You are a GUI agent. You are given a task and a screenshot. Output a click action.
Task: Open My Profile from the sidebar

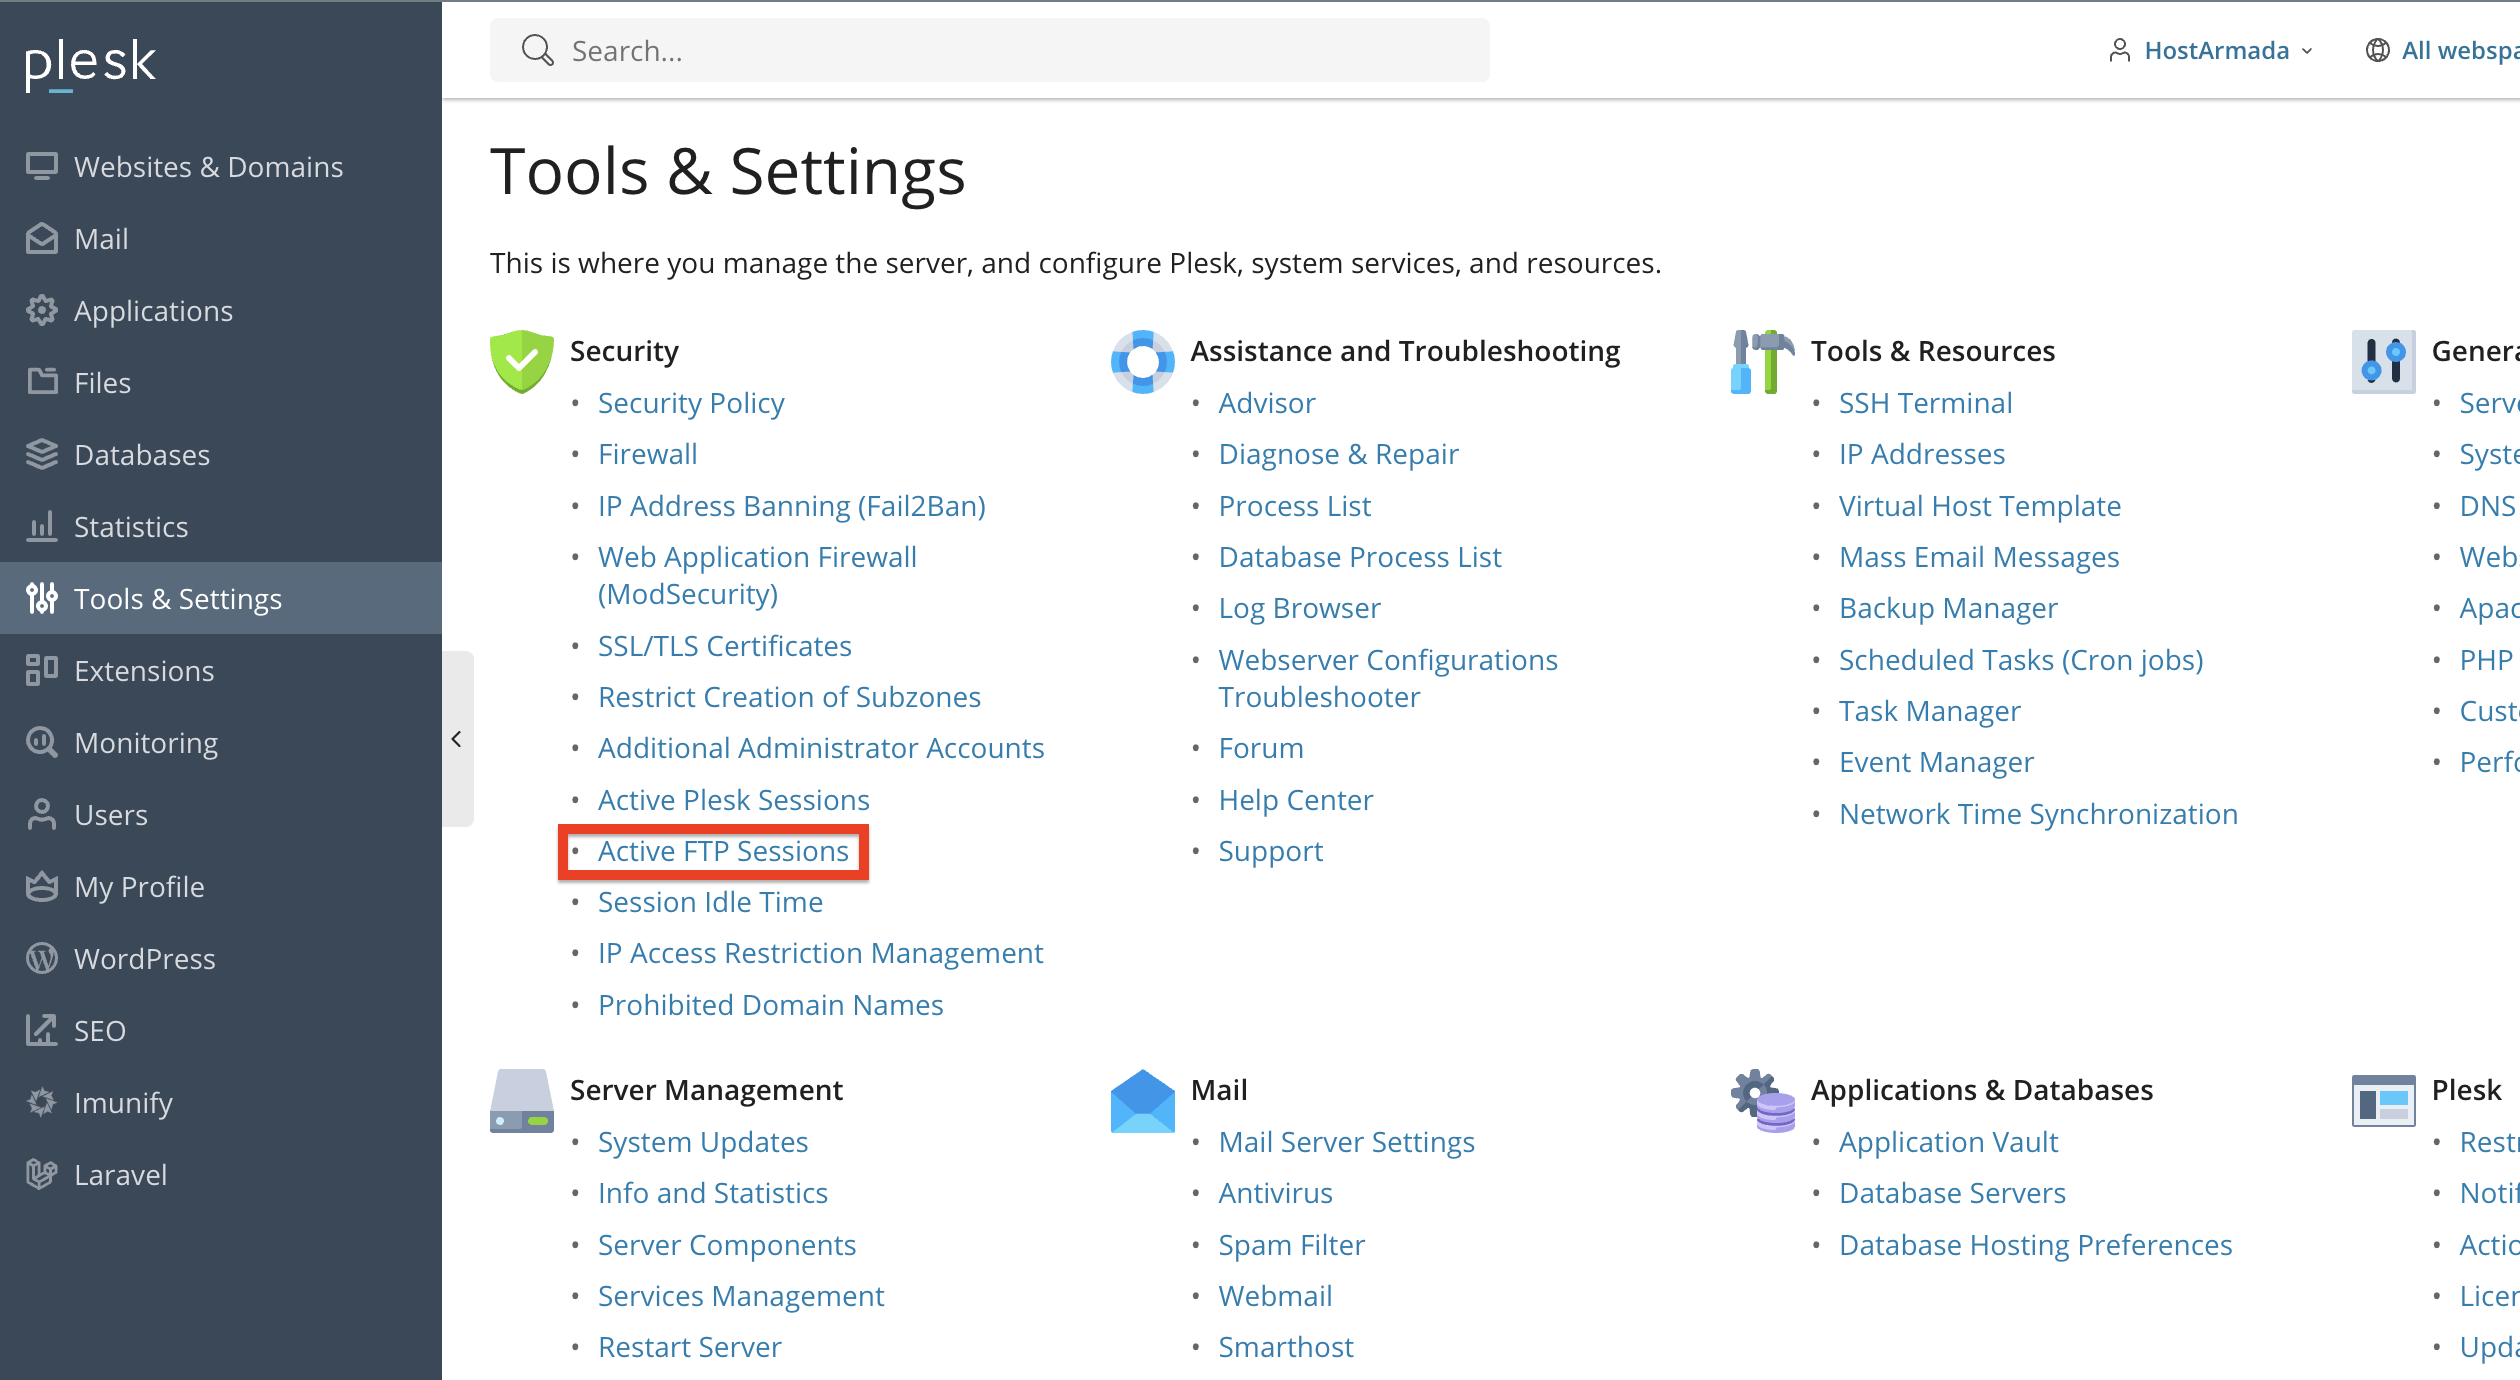(221, 886)
